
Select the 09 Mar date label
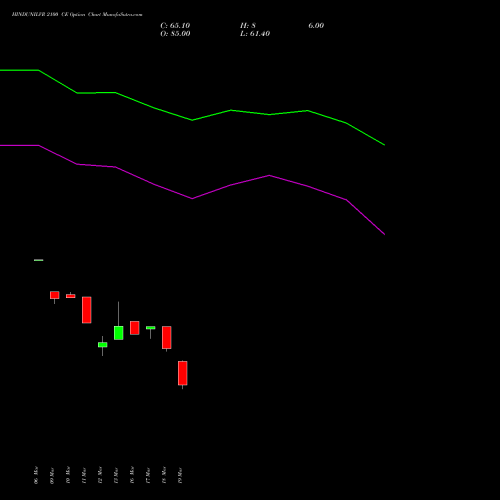coord(52,475)
